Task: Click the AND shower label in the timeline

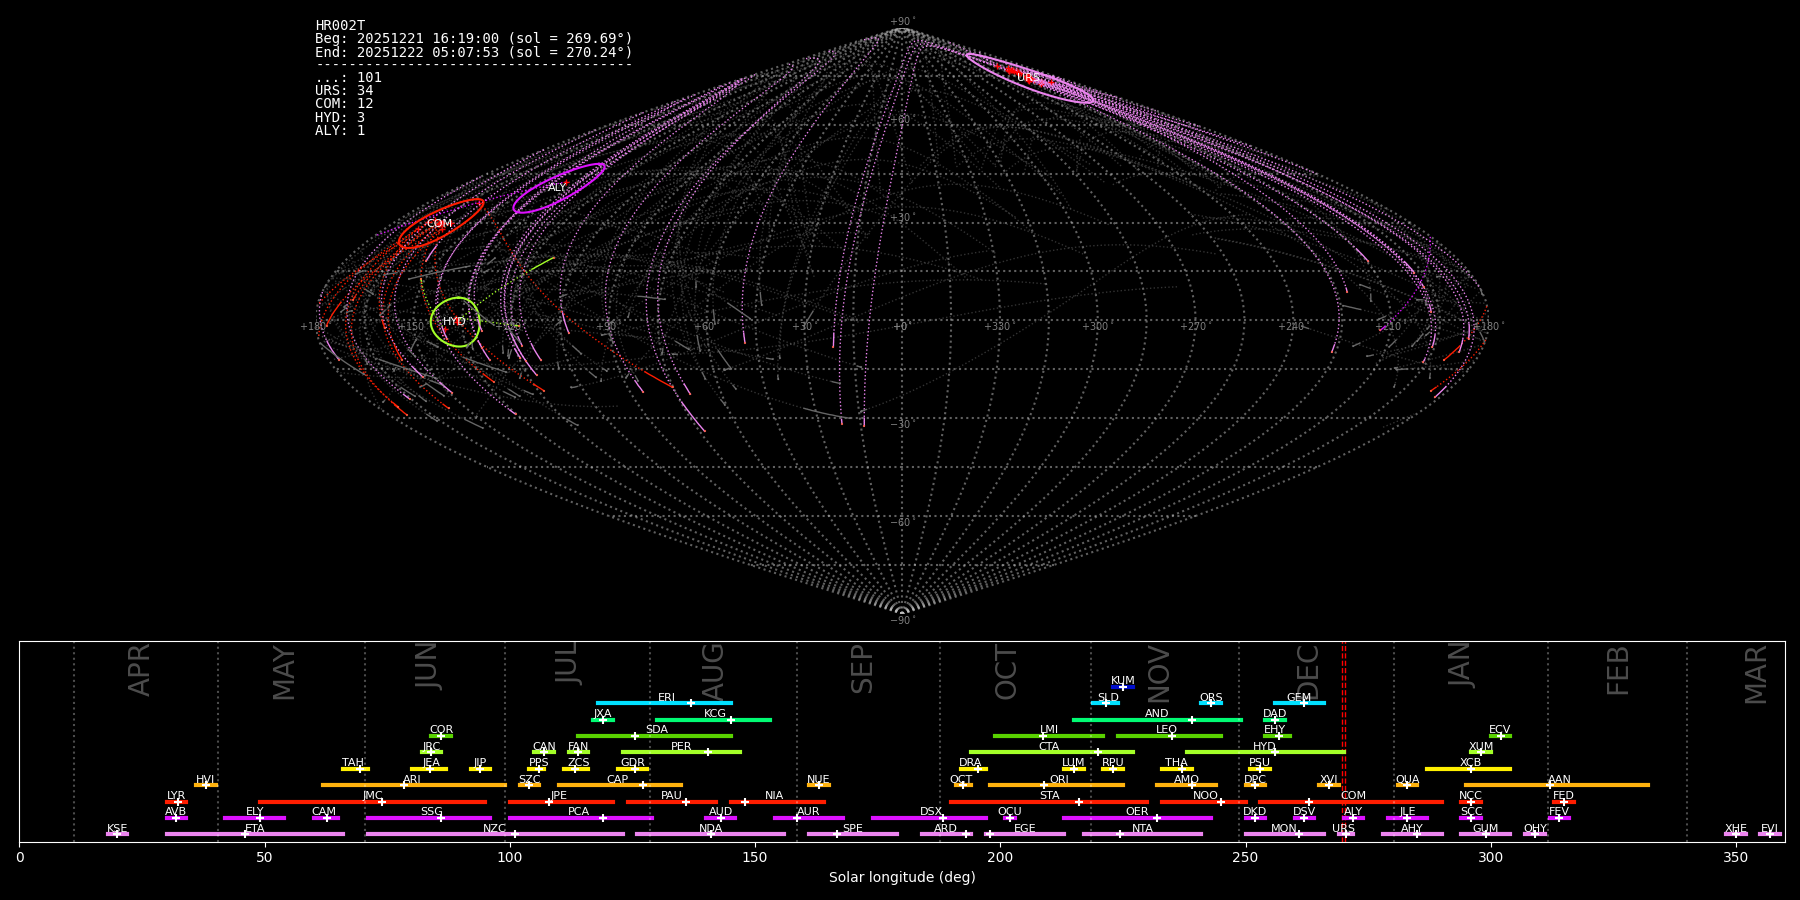Action: pos(1157,714)
